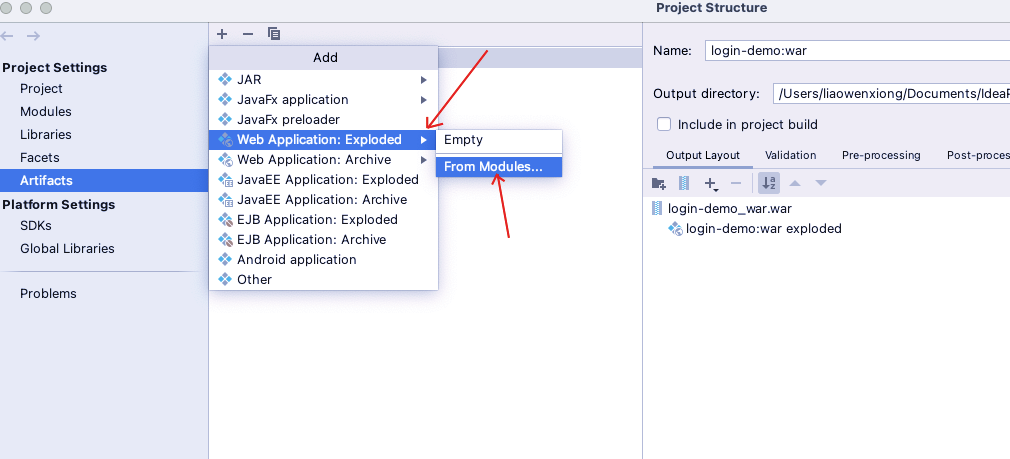
Task: Click the Output Layout remove minus icon
Action: pos(736,183)
